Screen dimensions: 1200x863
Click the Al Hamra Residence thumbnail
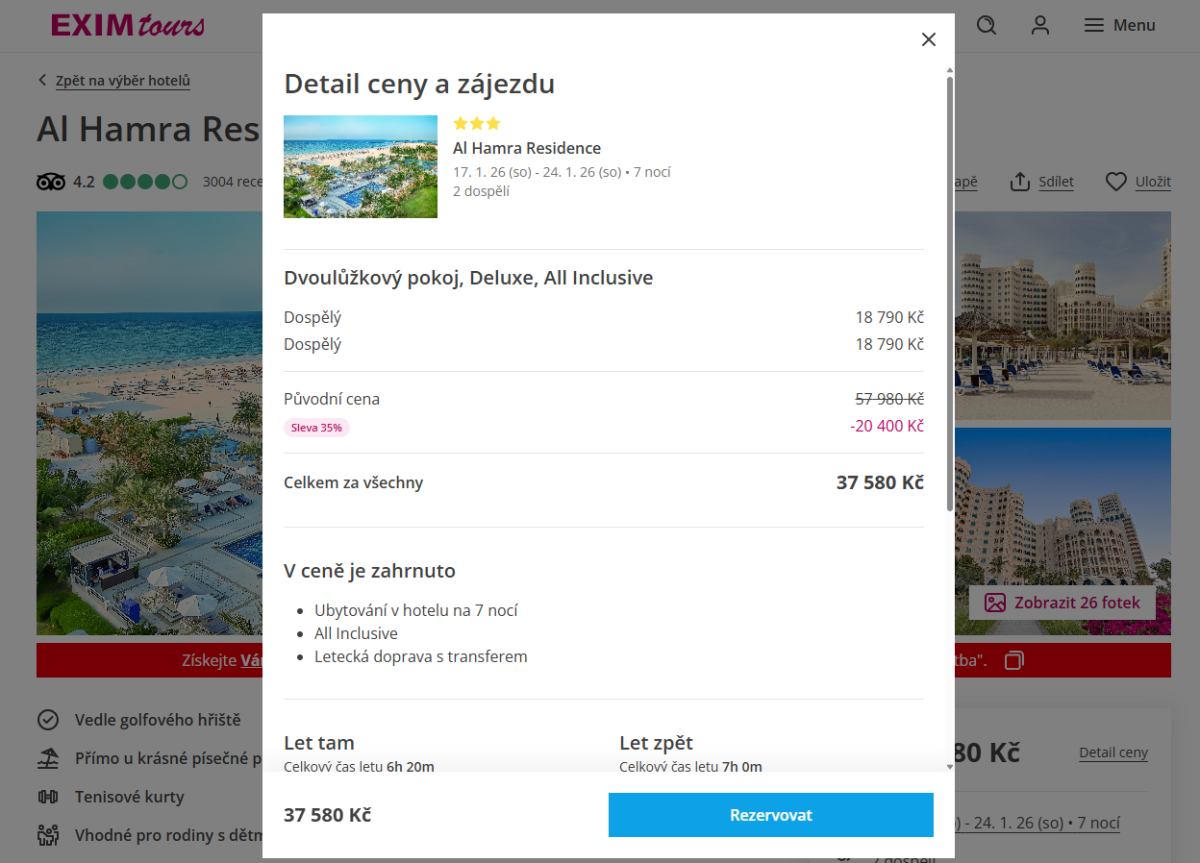tap(360, 166)
